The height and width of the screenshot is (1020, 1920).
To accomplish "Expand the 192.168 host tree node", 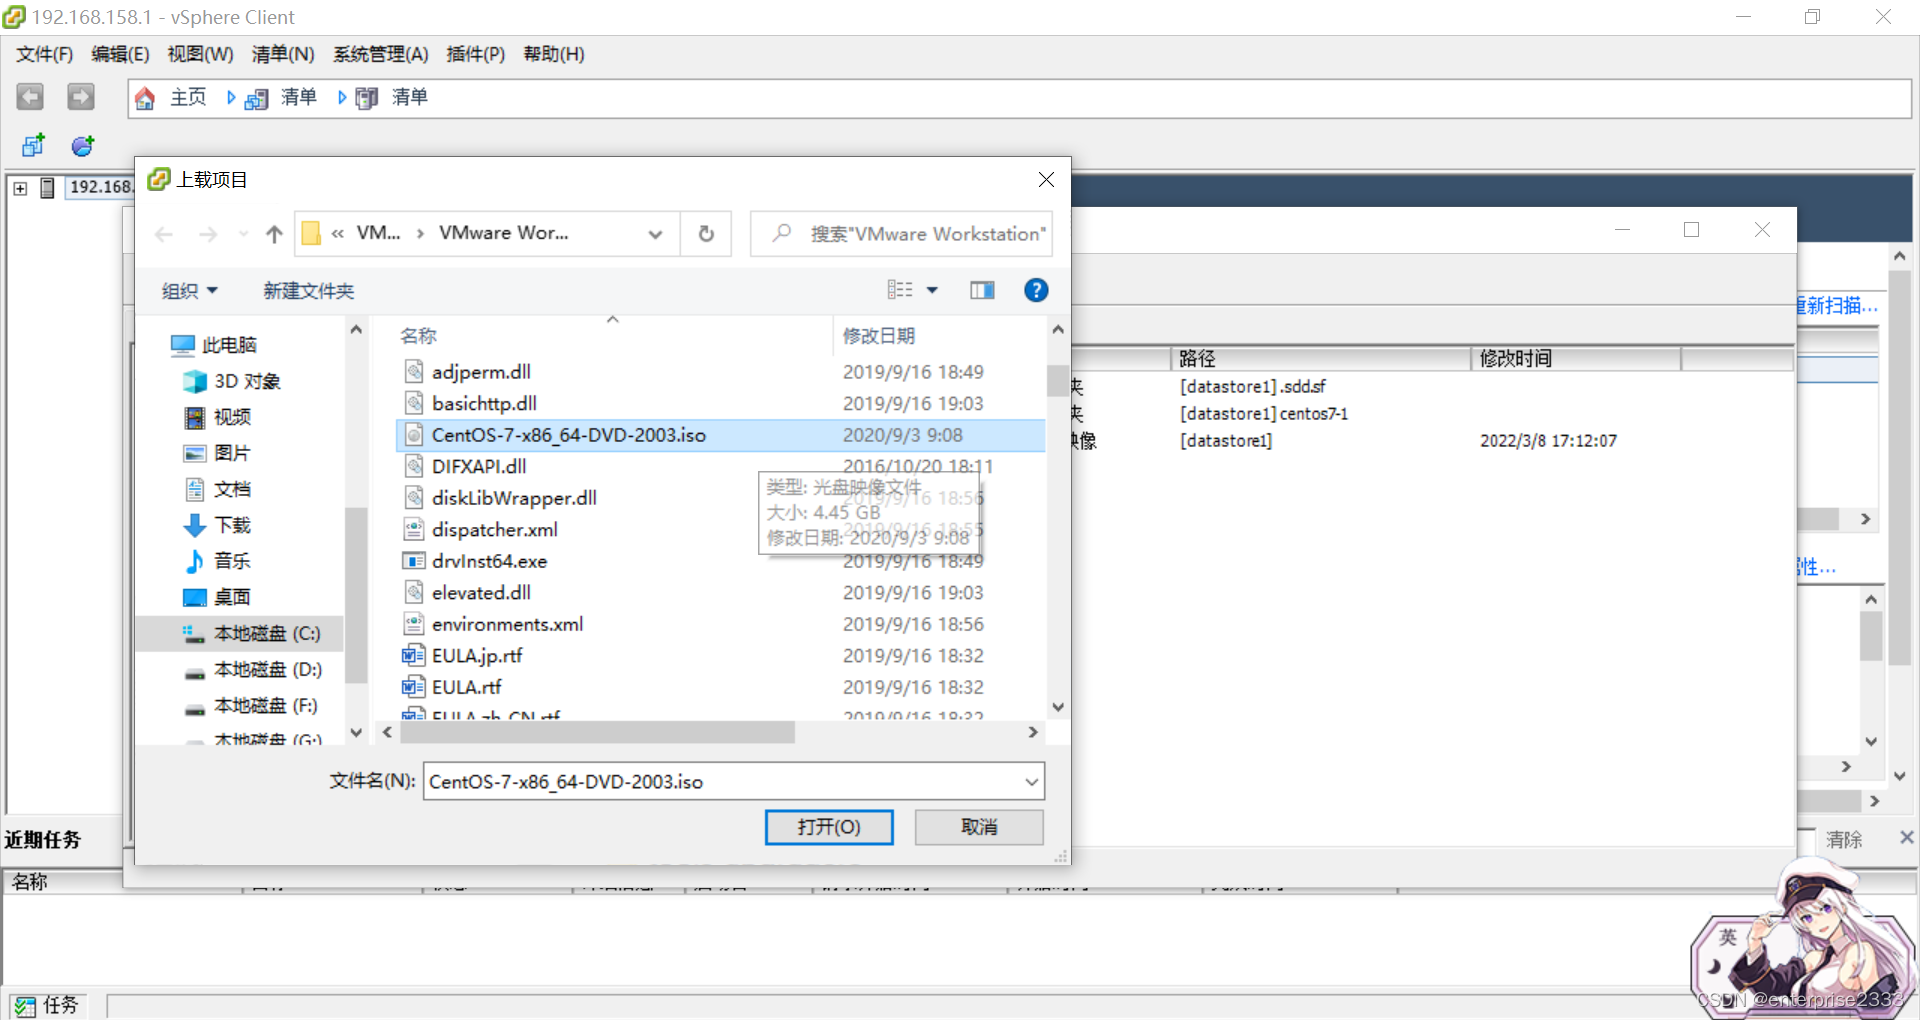I will [x=20, y=187].
